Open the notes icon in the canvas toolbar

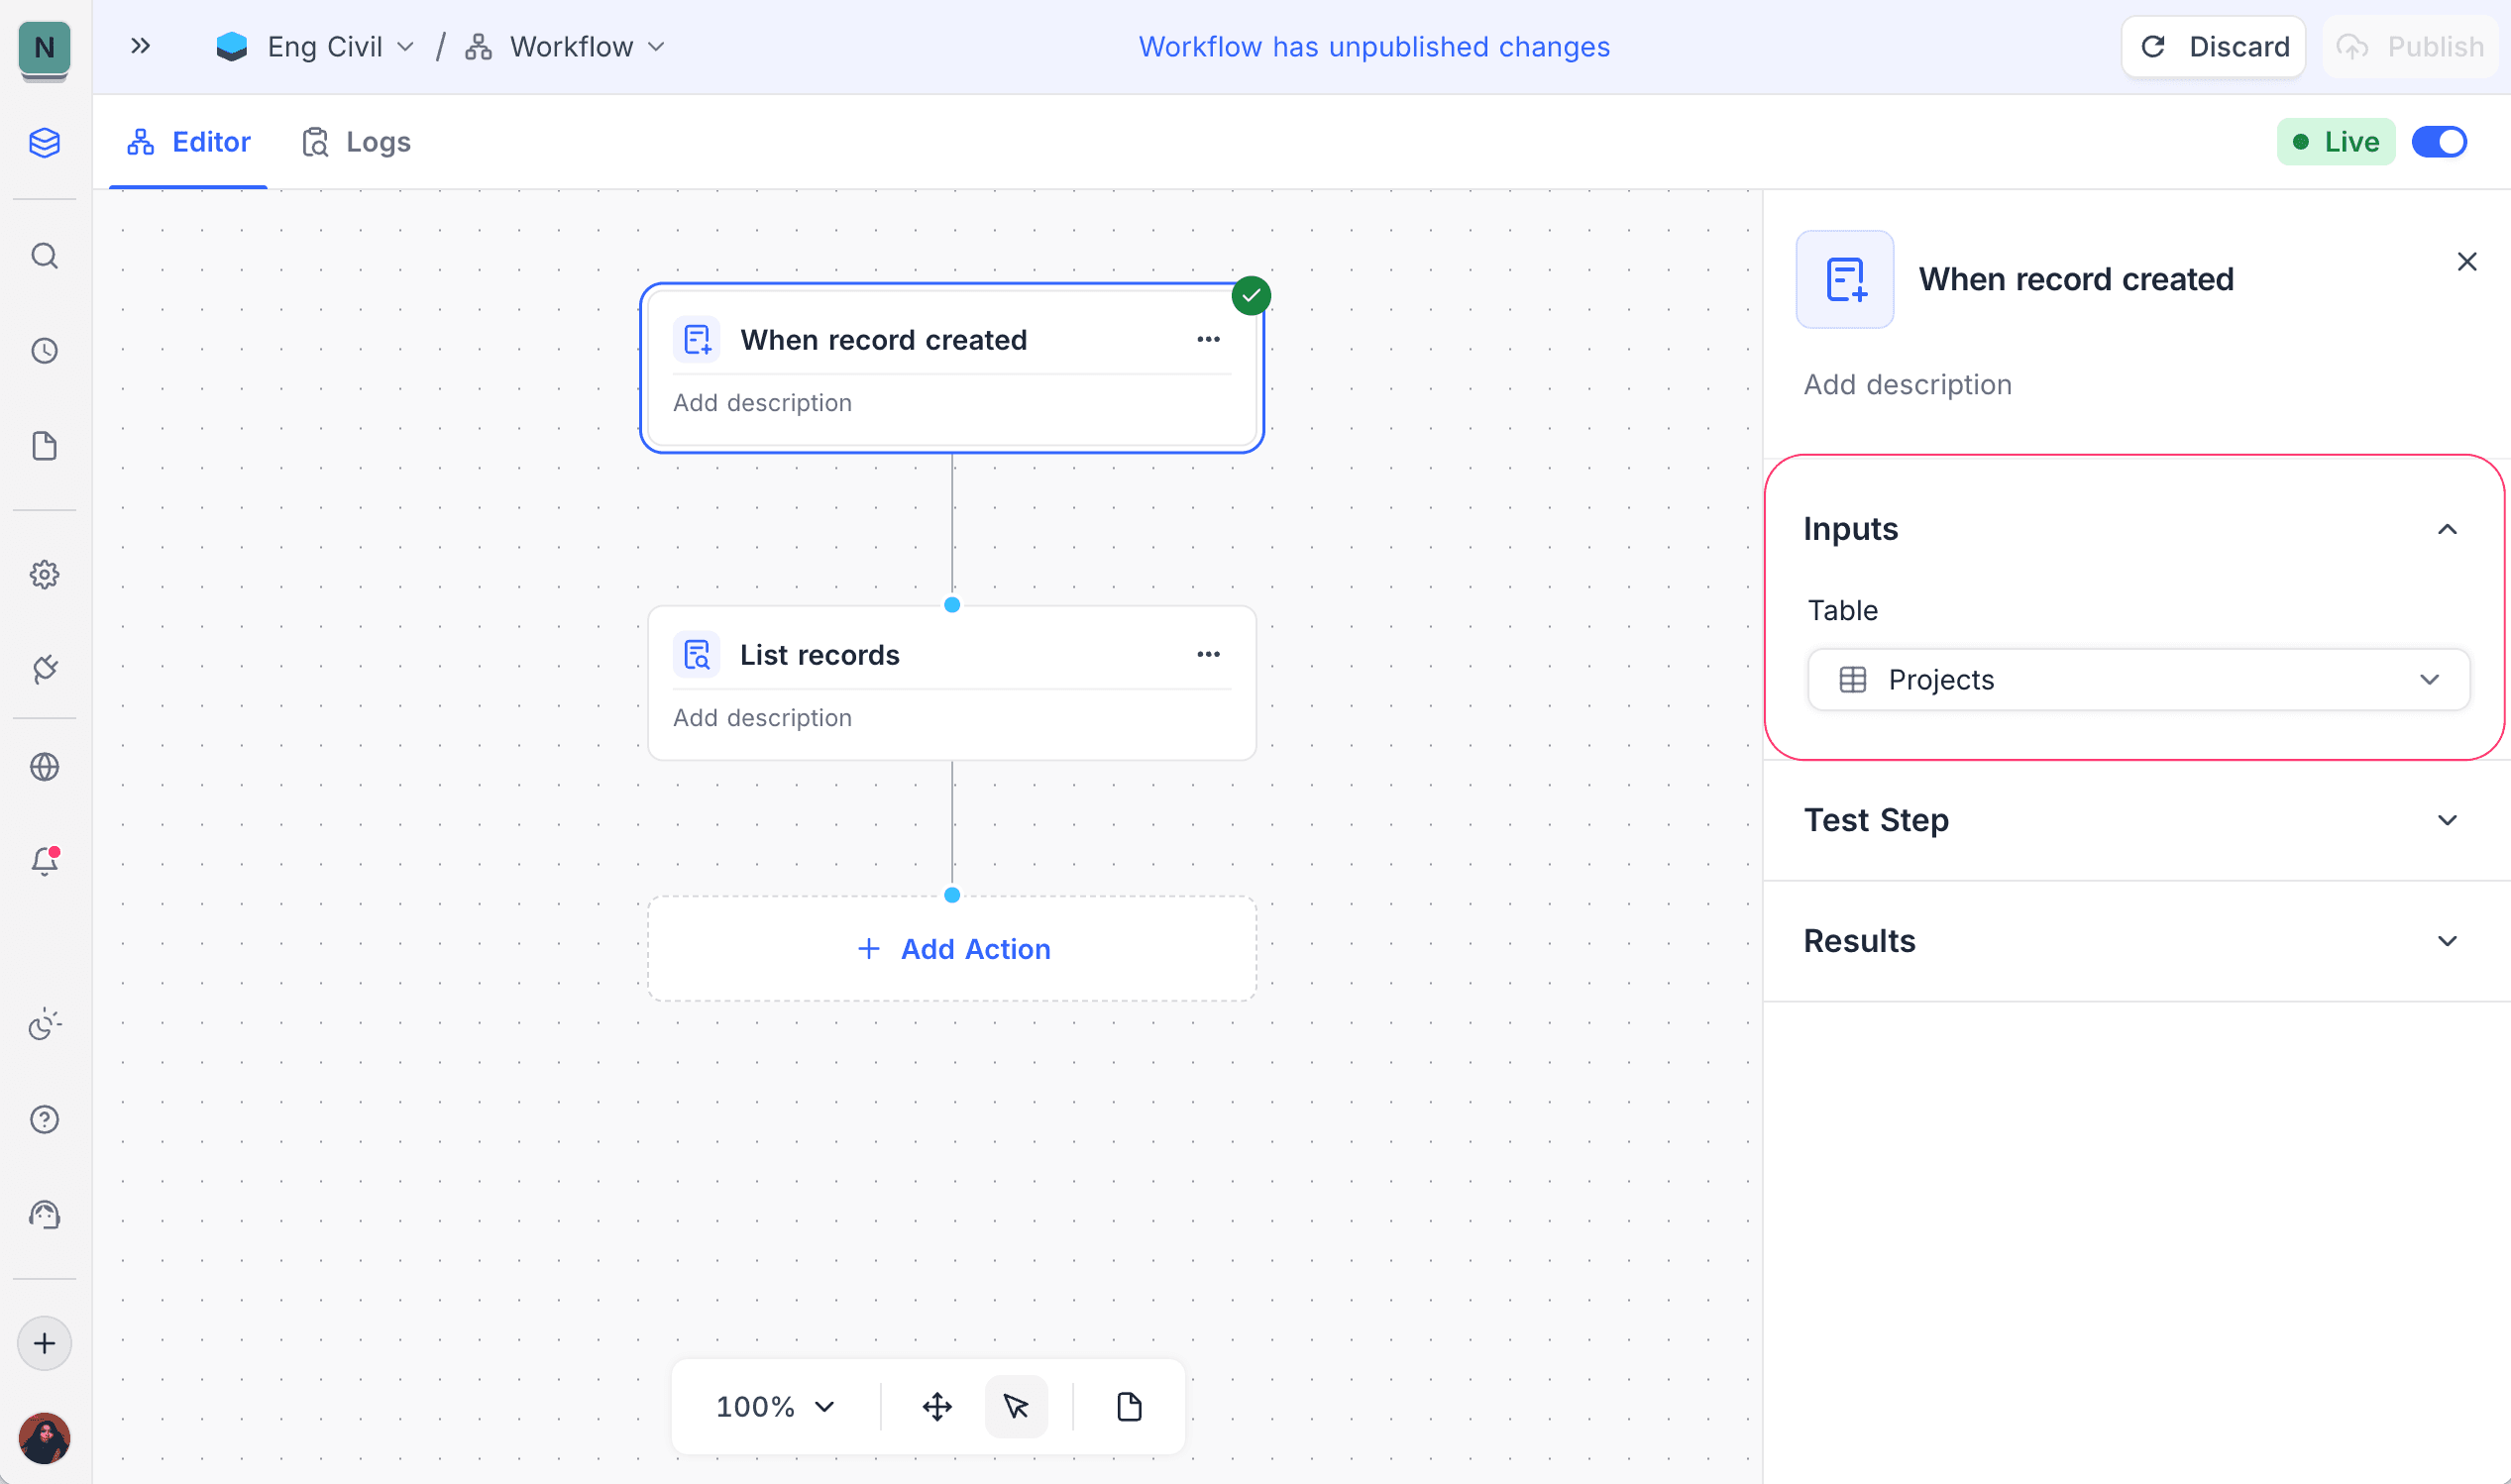1129,1406
